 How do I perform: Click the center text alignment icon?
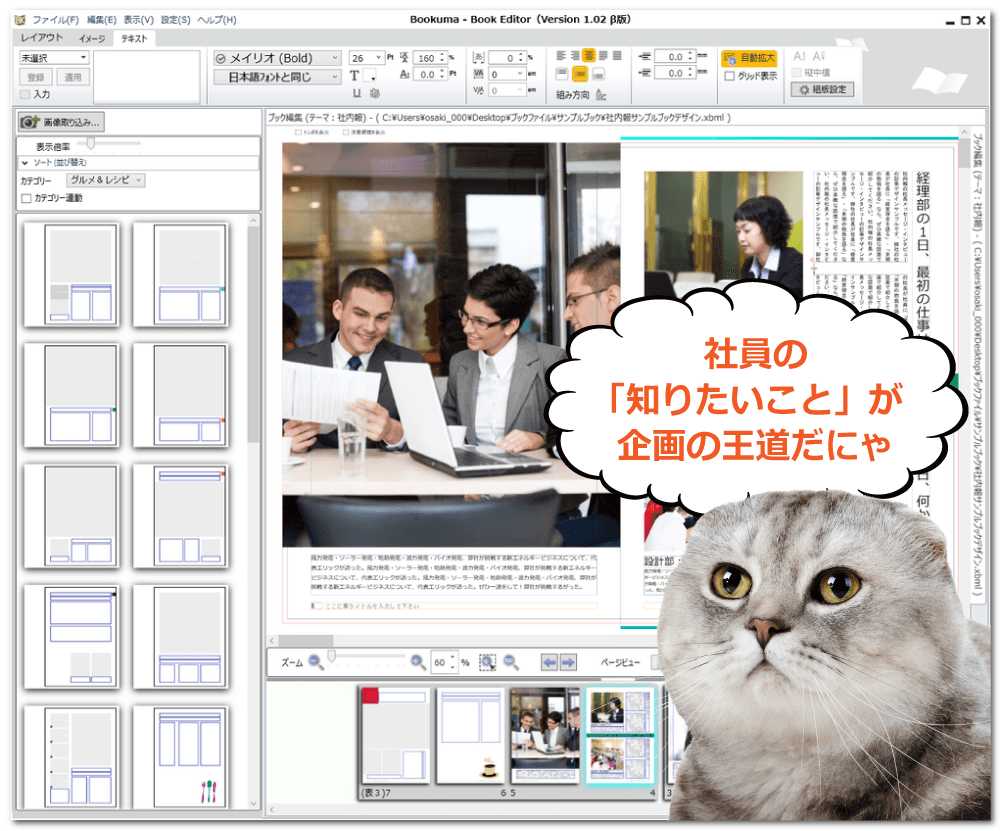point(590,55)
